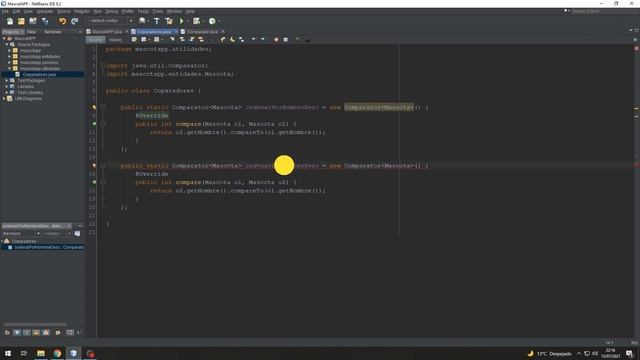Switch to the Files tab

31,32
